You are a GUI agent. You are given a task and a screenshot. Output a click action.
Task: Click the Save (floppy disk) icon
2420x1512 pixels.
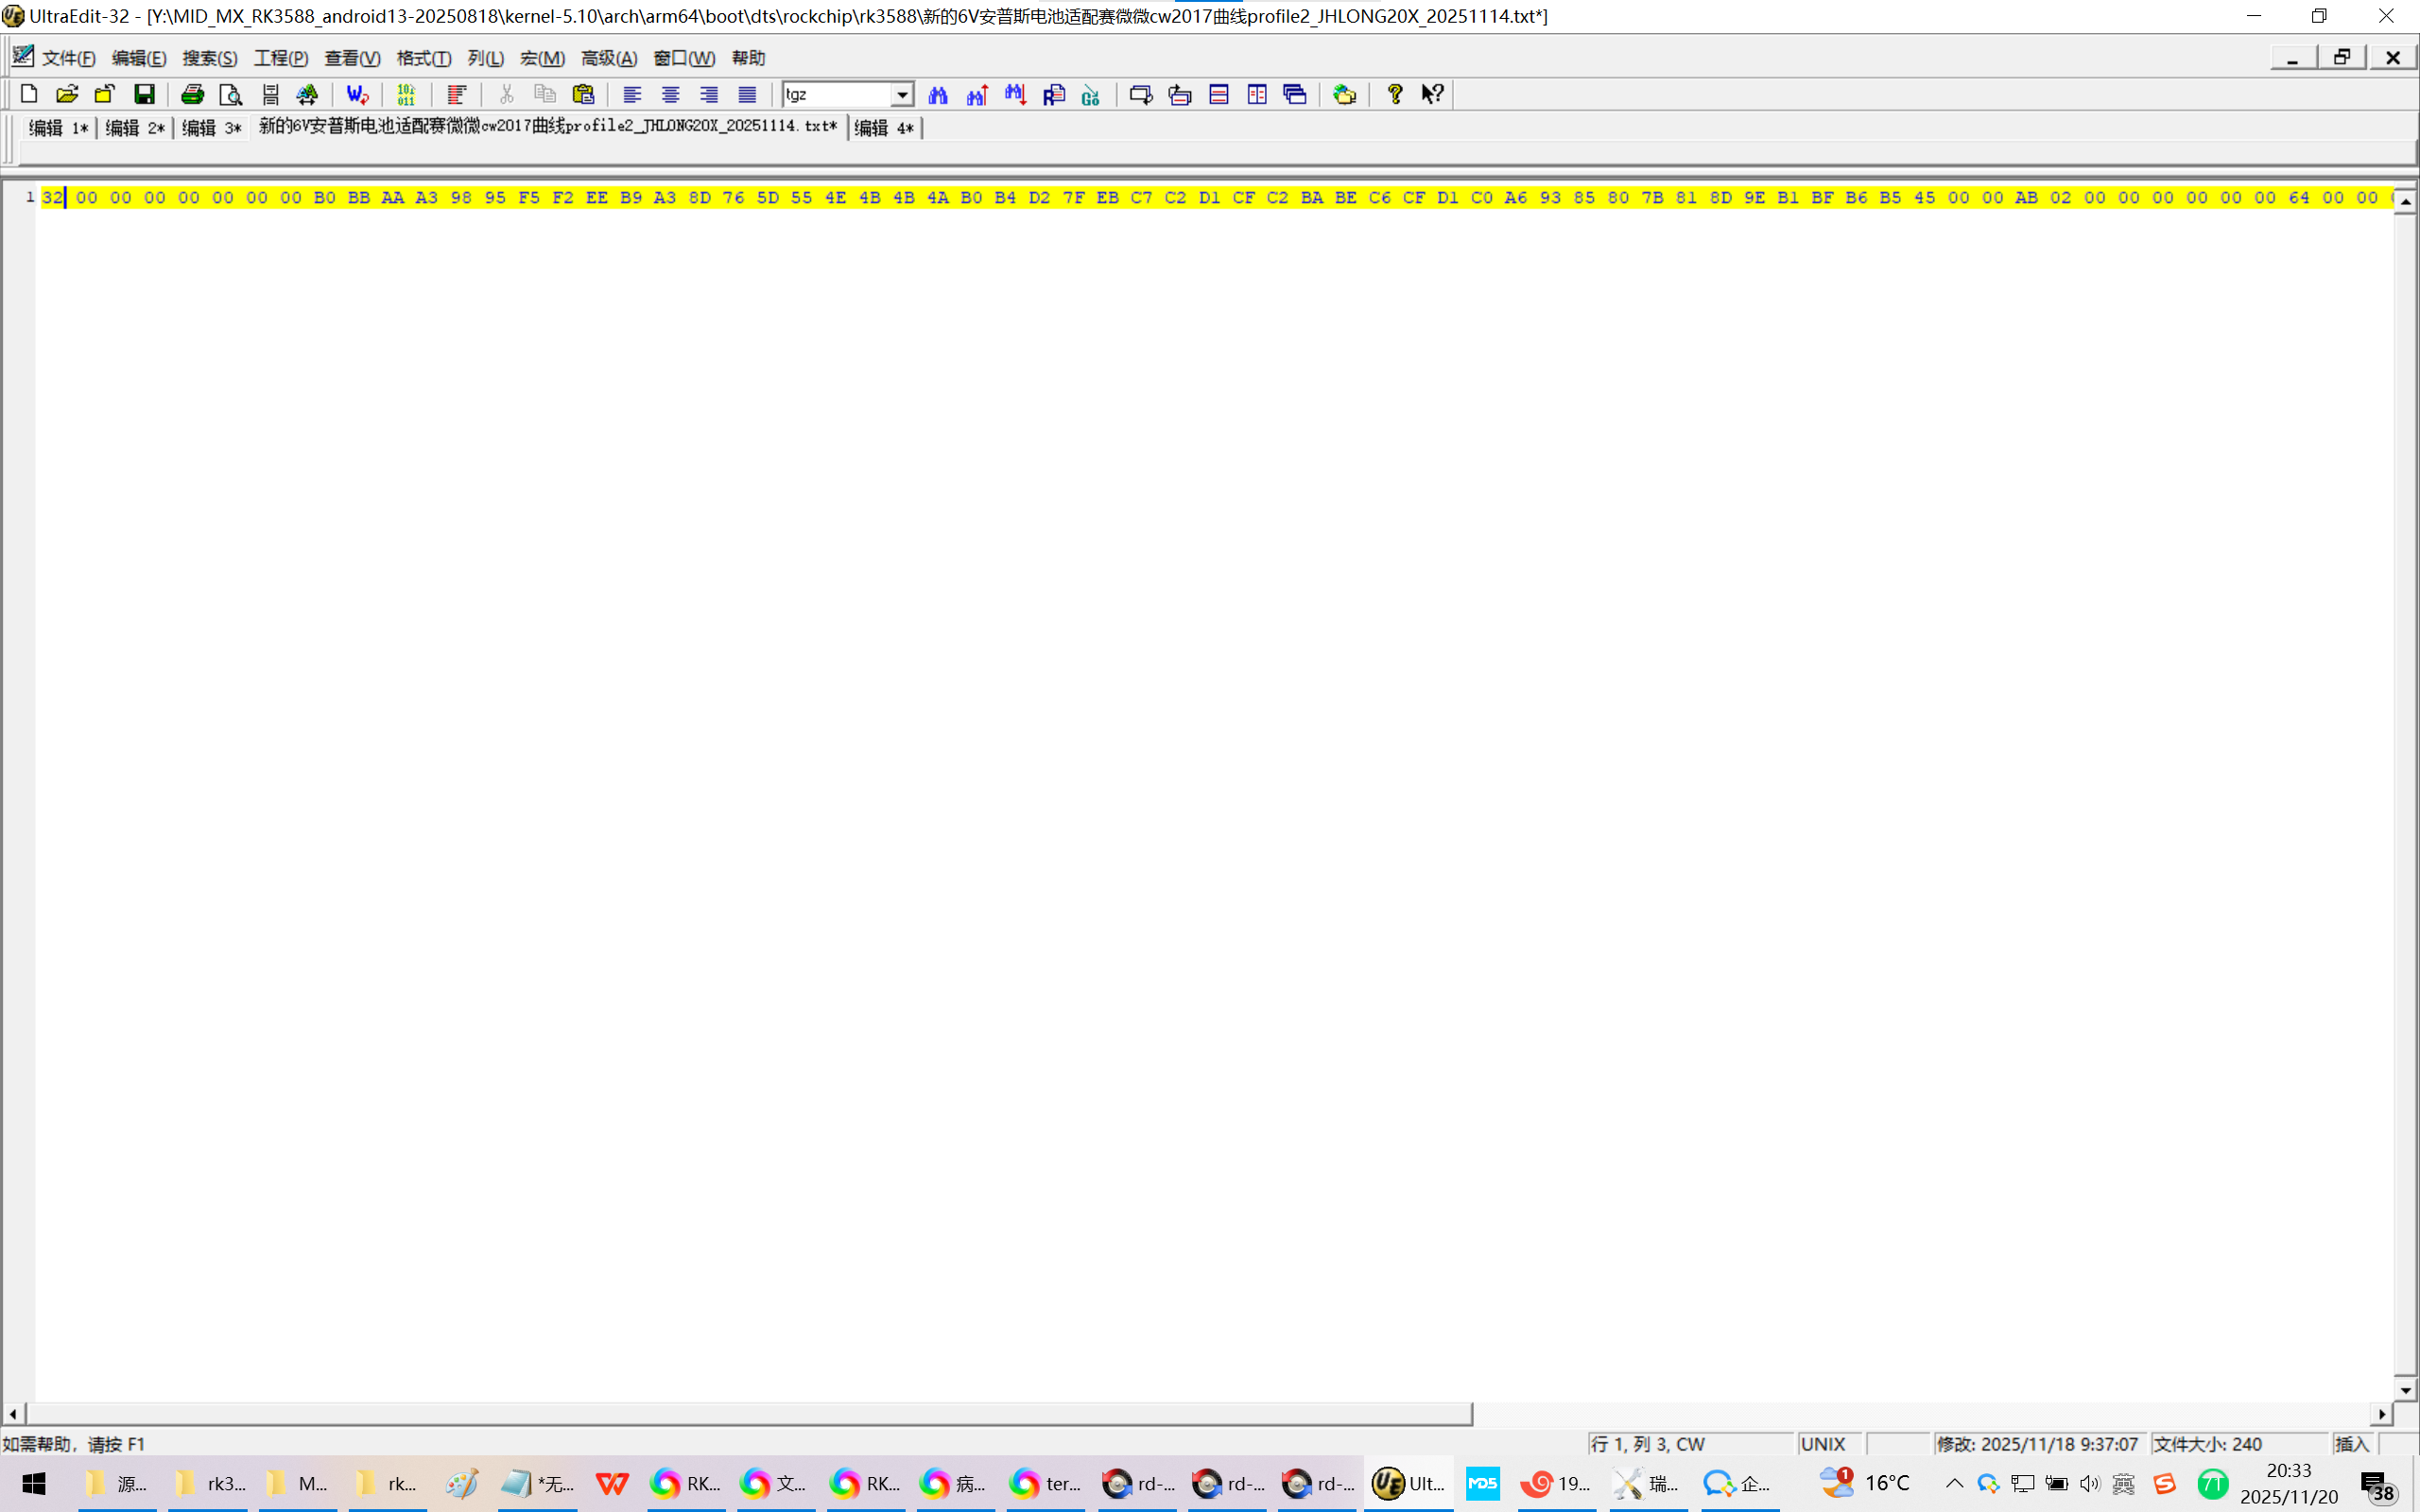[144, 94]
